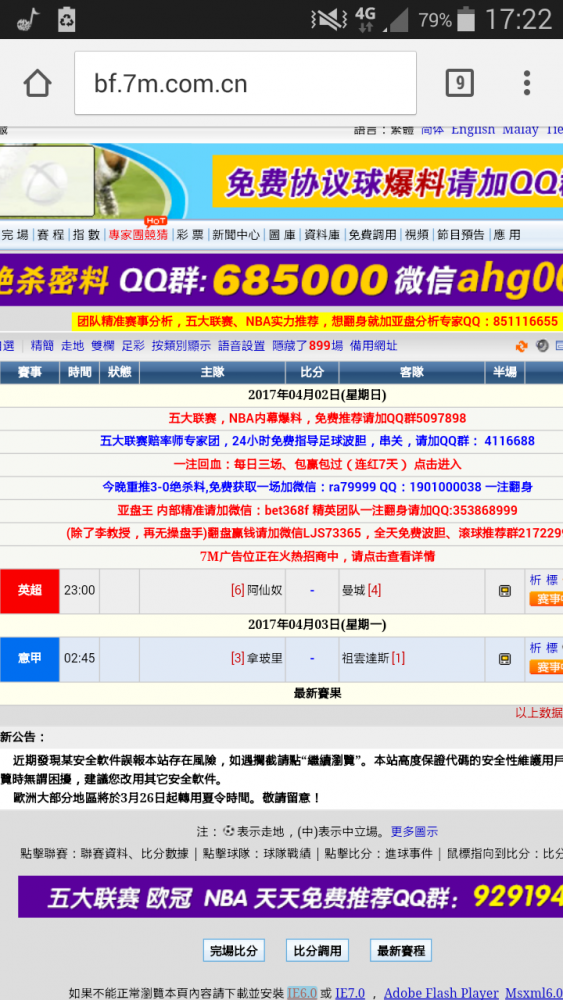The height and width of the screenshot is (1000, 563).
Task: Click away team 曼城
Action: tap(353, 591)
